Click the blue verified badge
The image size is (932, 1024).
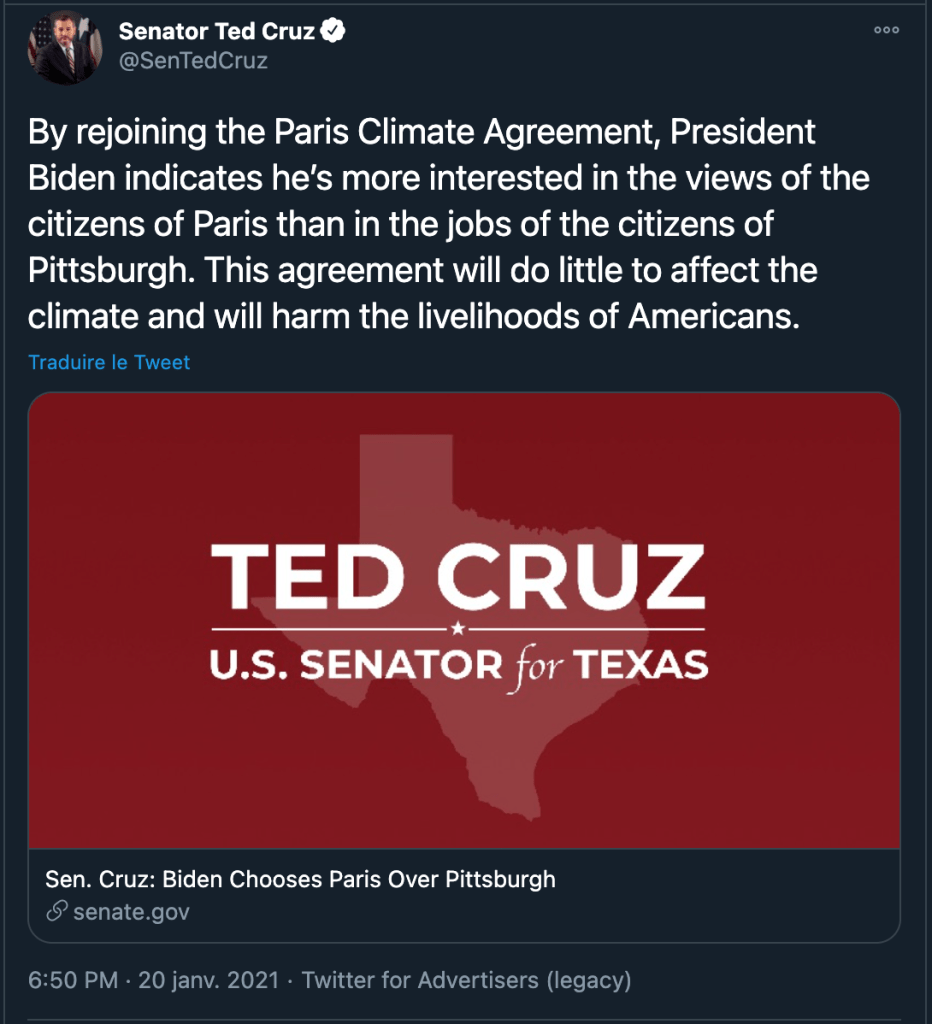click(x=333, y=31)
